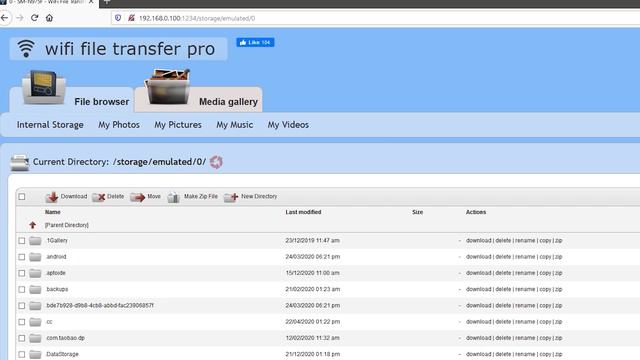
Task: Open the [Parent Directory] link
Action: (67, 225)
